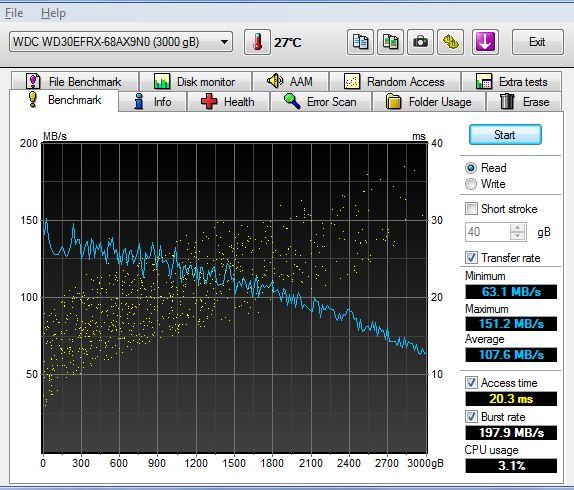Viewport: 574px width, 490px height.
Task: Click the short stroke size input field
Action: pos(488,232)
